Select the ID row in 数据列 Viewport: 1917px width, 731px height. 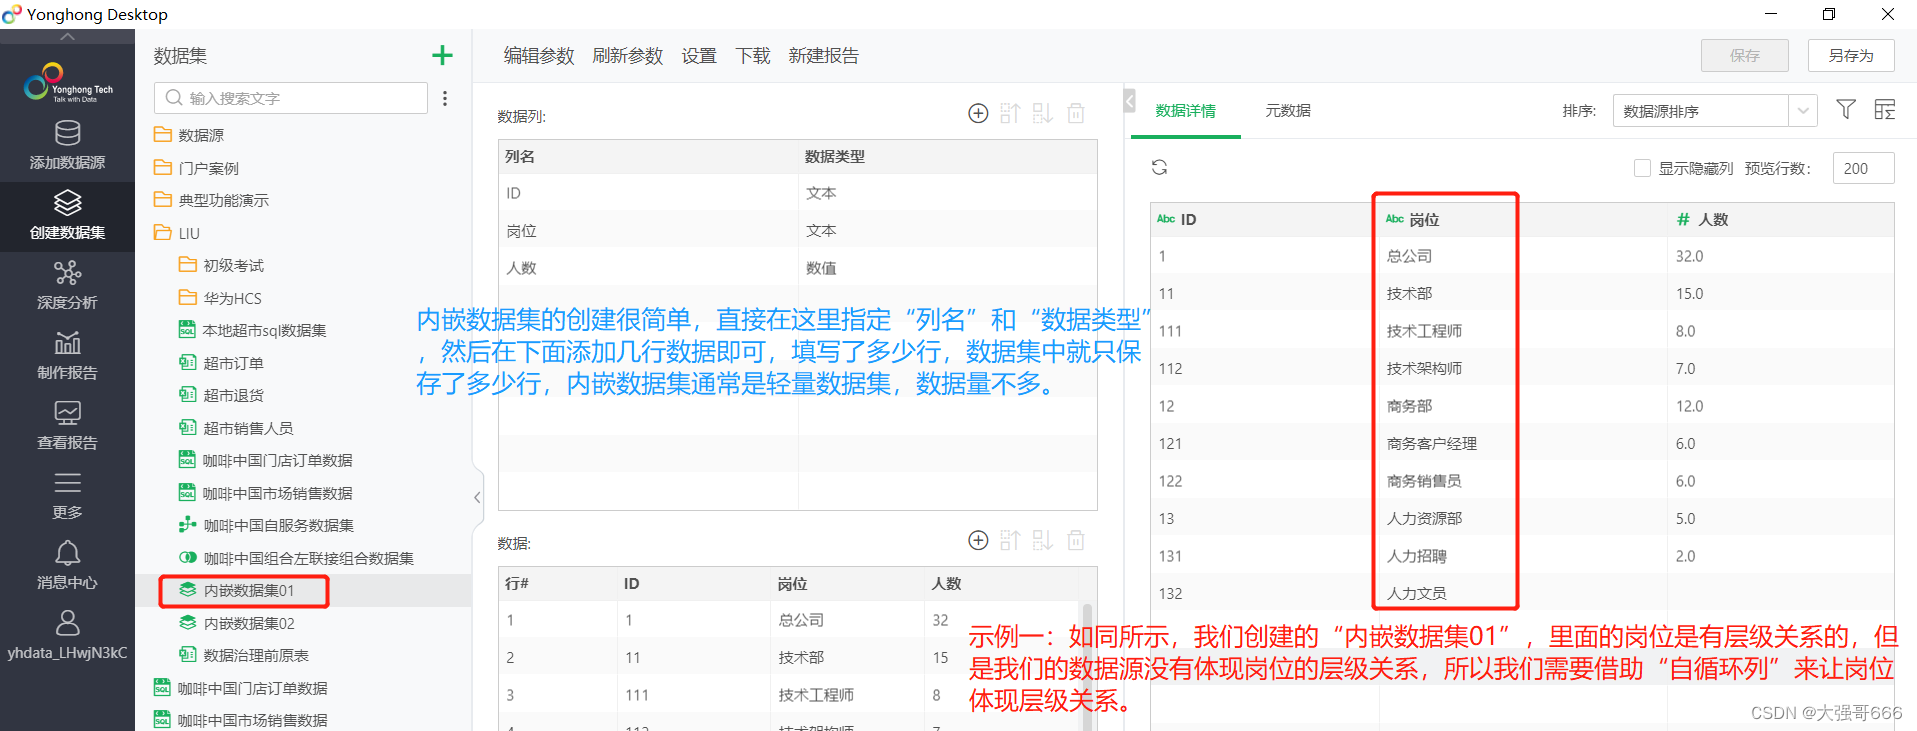tap(797, 193)
